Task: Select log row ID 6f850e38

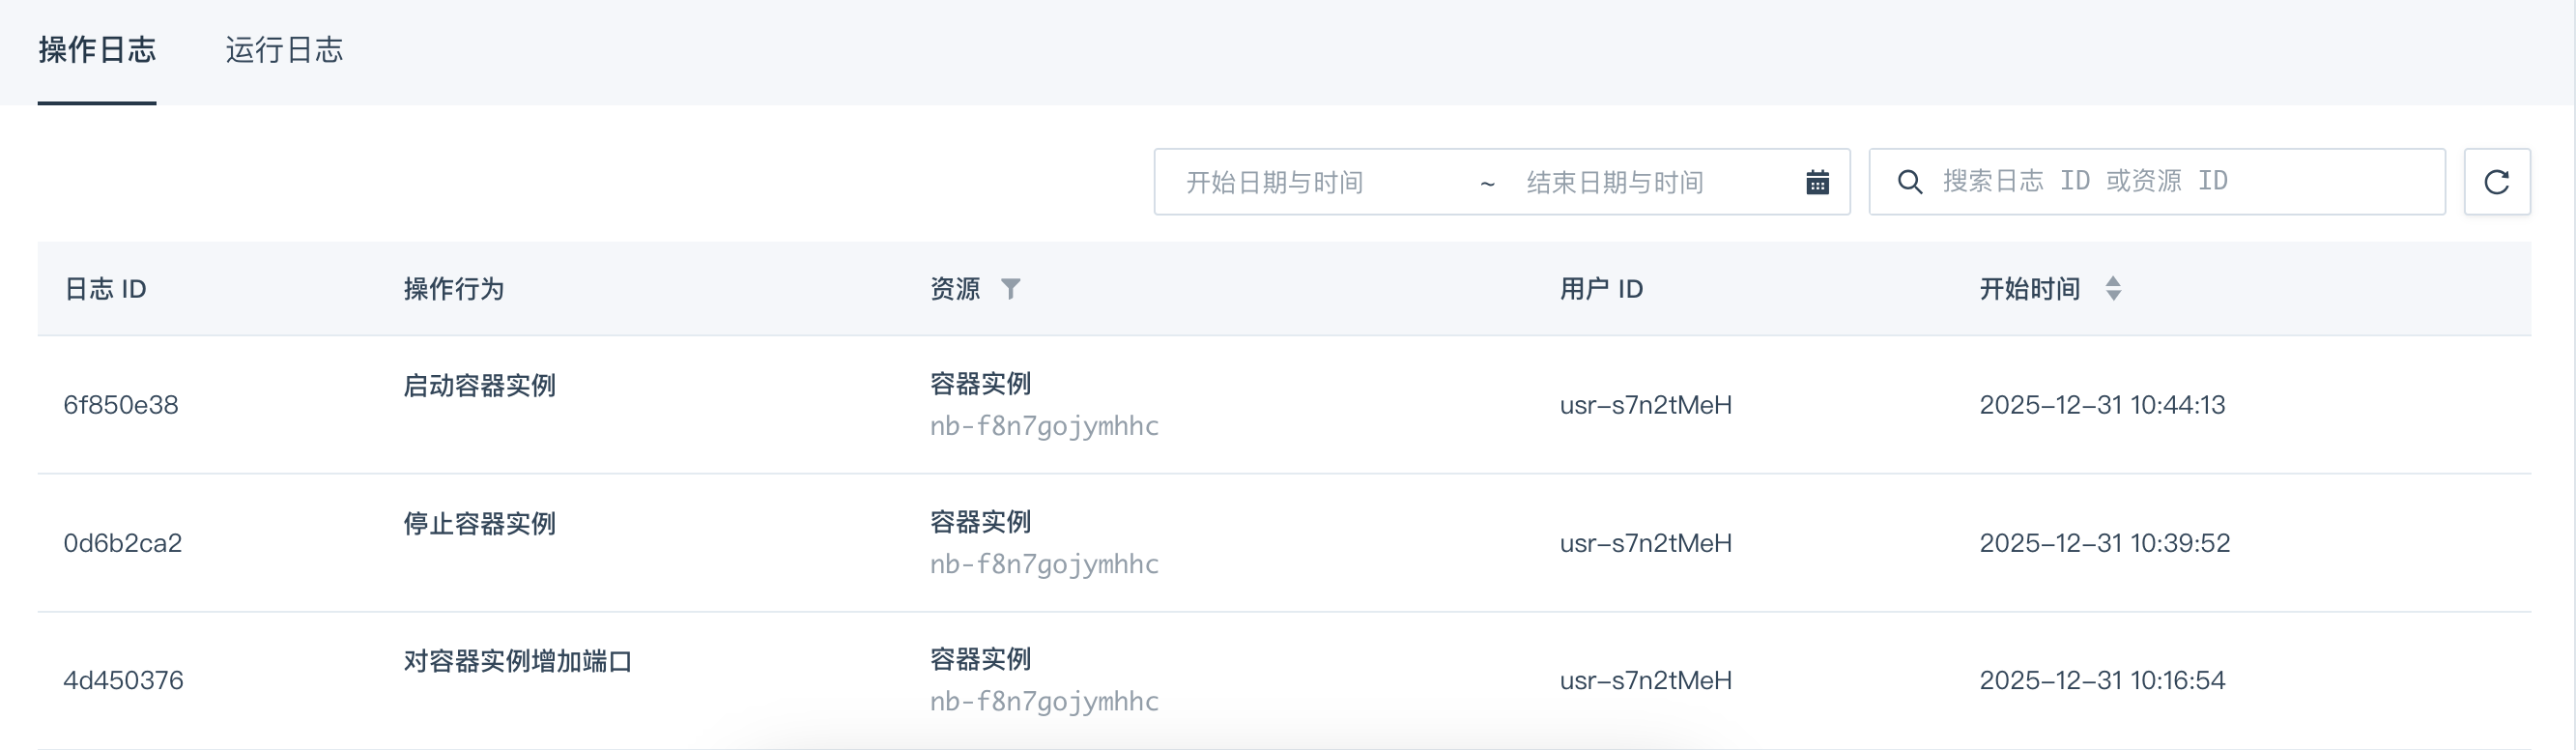Action: coord(121,405)
